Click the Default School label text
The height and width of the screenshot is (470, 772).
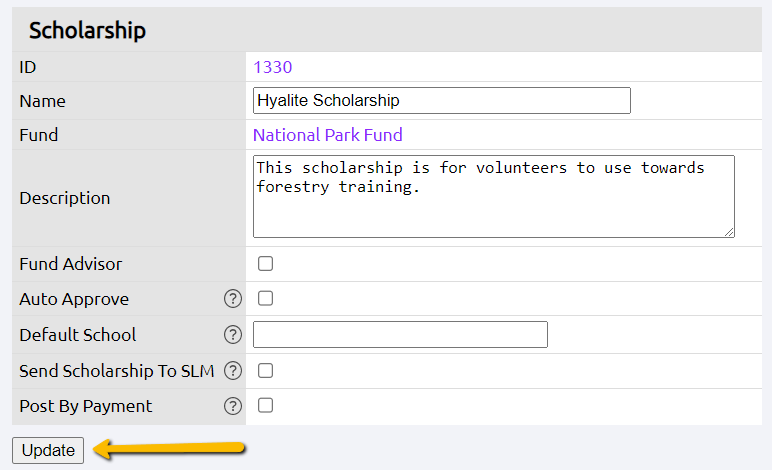tap(77, 335)
